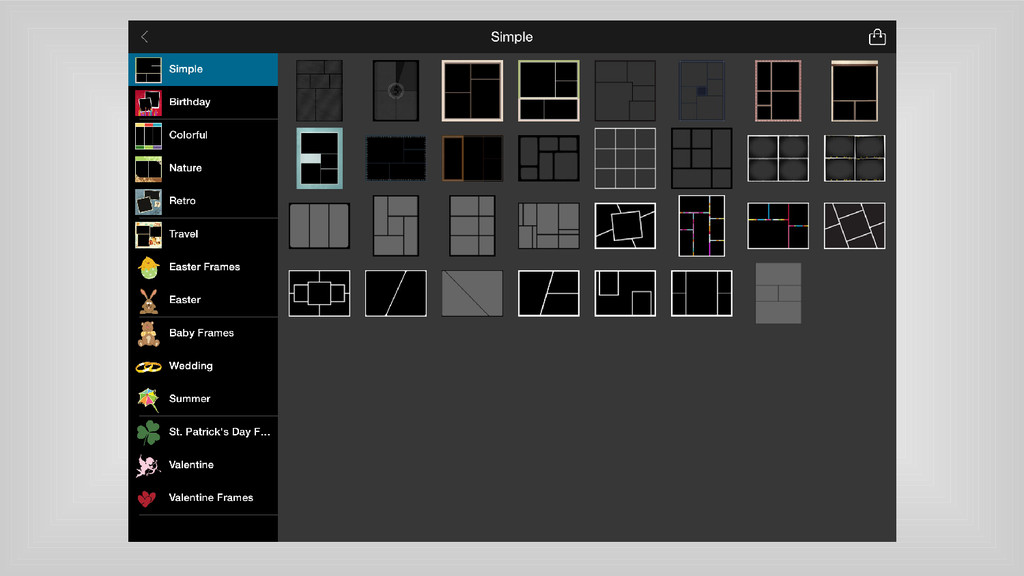
Task: Choose the Easter bunny category
Action: pyautogui.click(x=203, y=300)
